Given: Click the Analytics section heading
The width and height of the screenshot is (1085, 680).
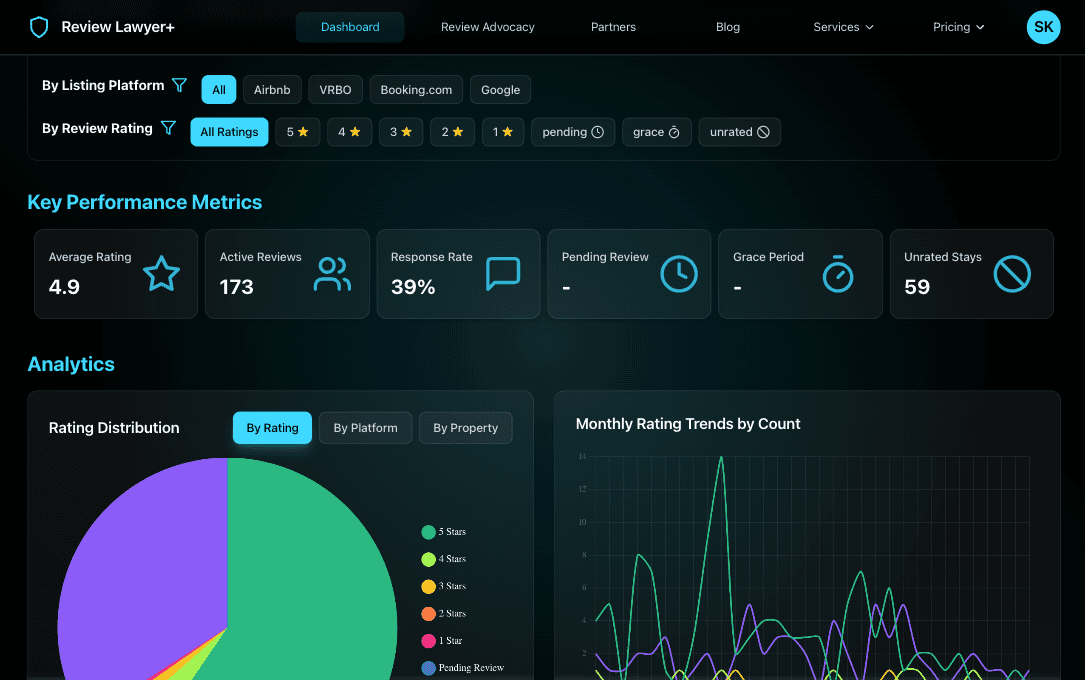Looking at the screenshot, I should (x=71, y=365).
